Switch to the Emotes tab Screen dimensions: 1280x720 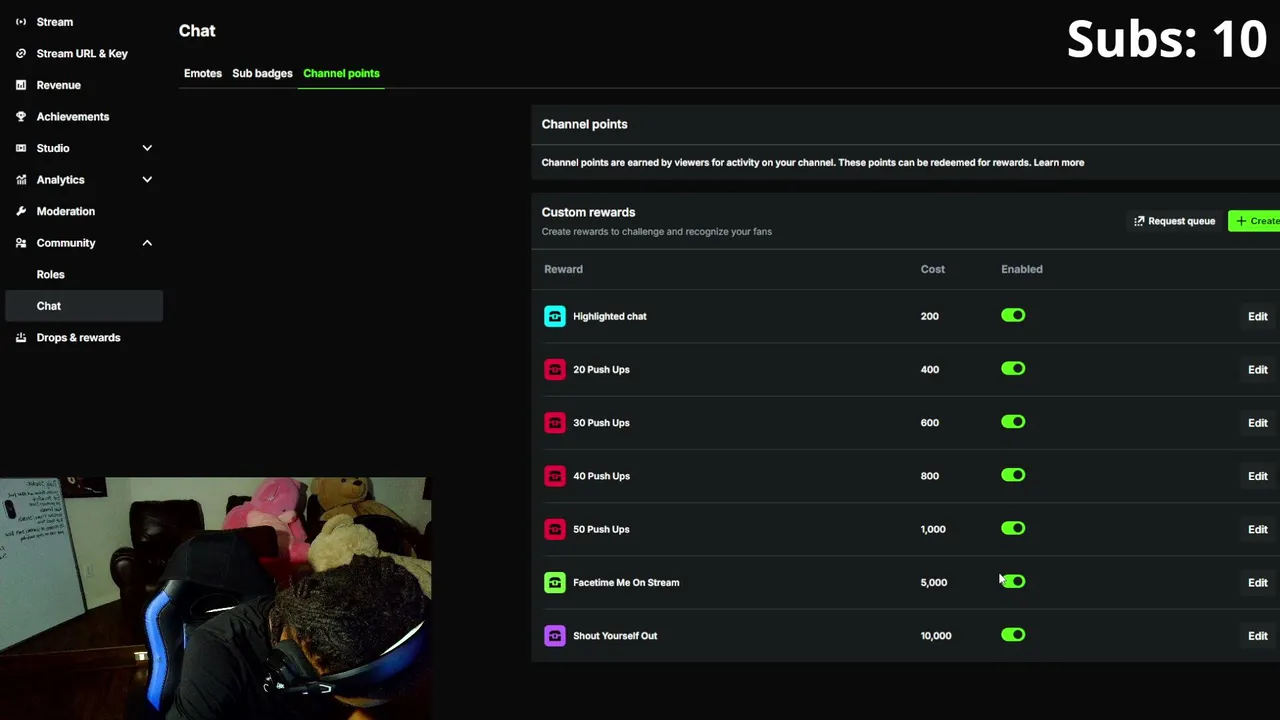coord(203,73)
